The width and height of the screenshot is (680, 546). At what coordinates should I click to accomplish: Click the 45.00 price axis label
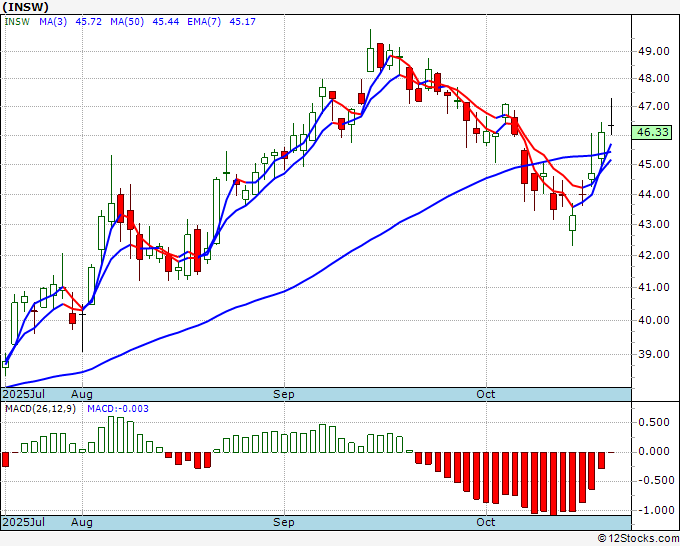pos(654,164)
